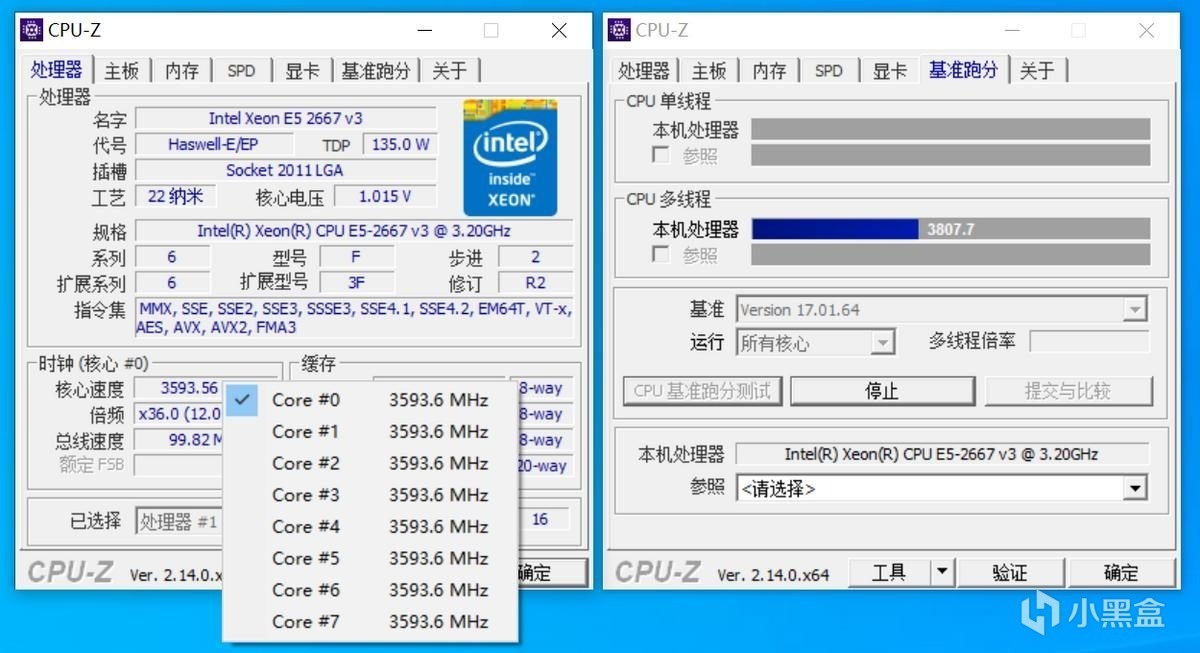Click the Intel Inside Xeon logo
Screen dimensions: 1200x653
pyautogui.click(x=510, y=157)
